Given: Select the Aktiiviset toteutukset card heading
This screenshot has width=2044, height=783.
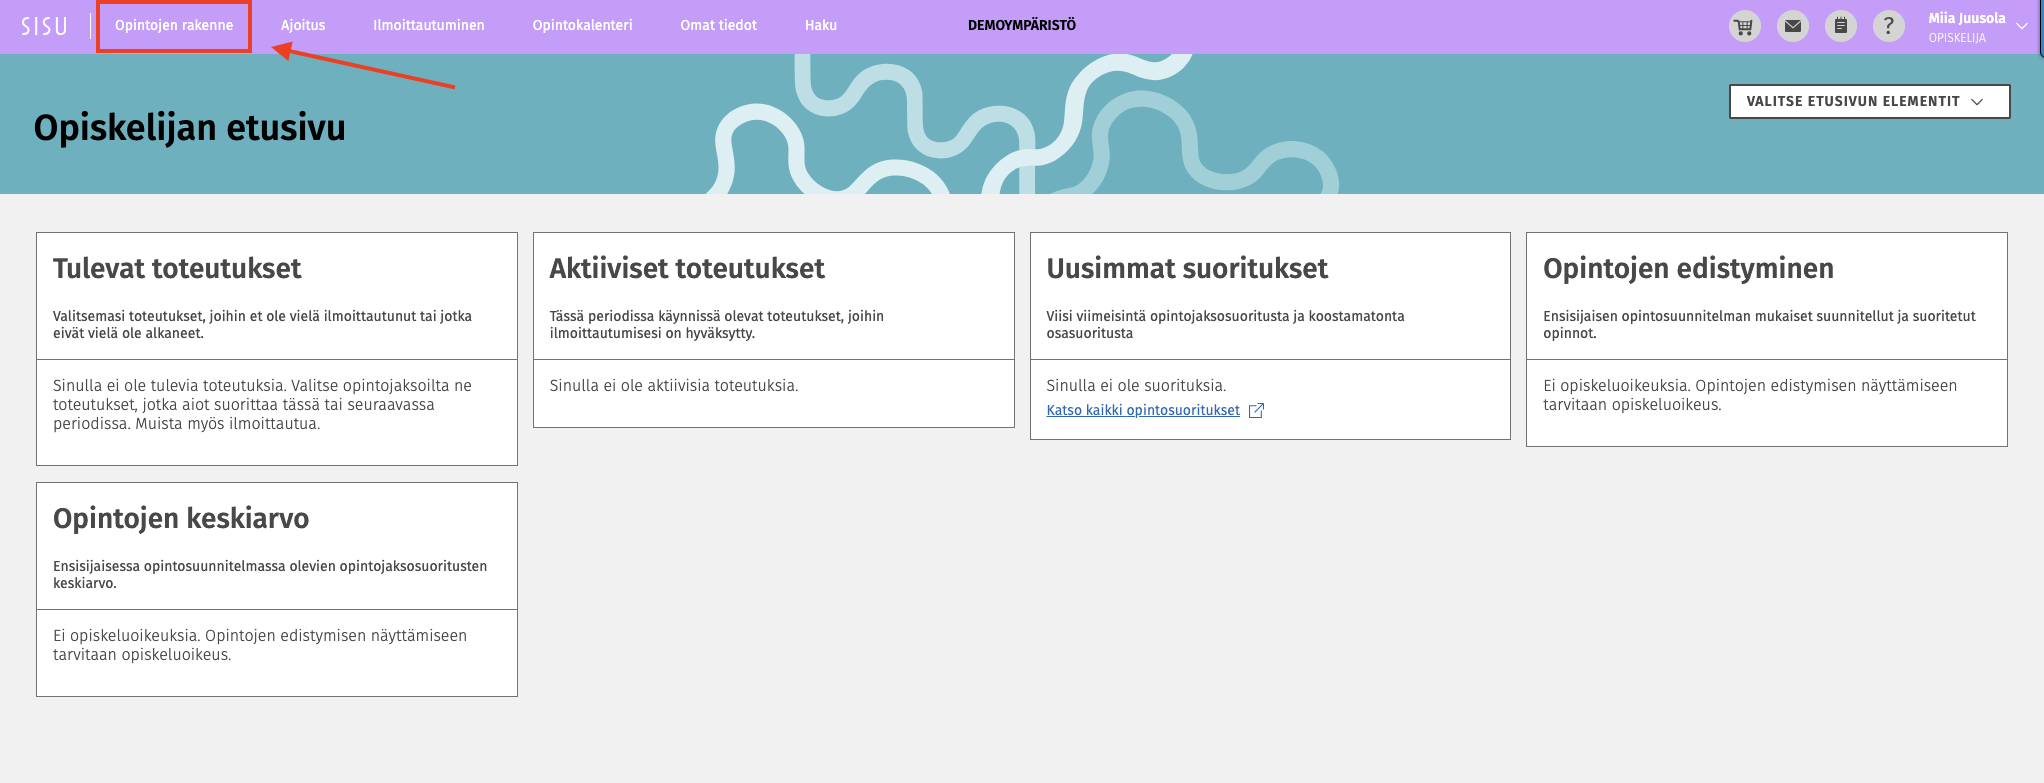Looking at the screenshot, I should coord(687,269).
